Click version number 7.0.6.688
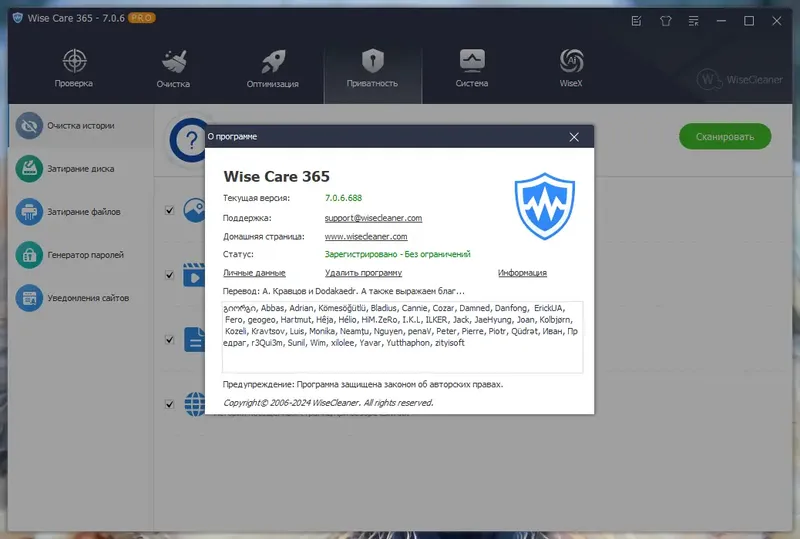800x539 pixels. pyautogui.click(x=343, y=198)
